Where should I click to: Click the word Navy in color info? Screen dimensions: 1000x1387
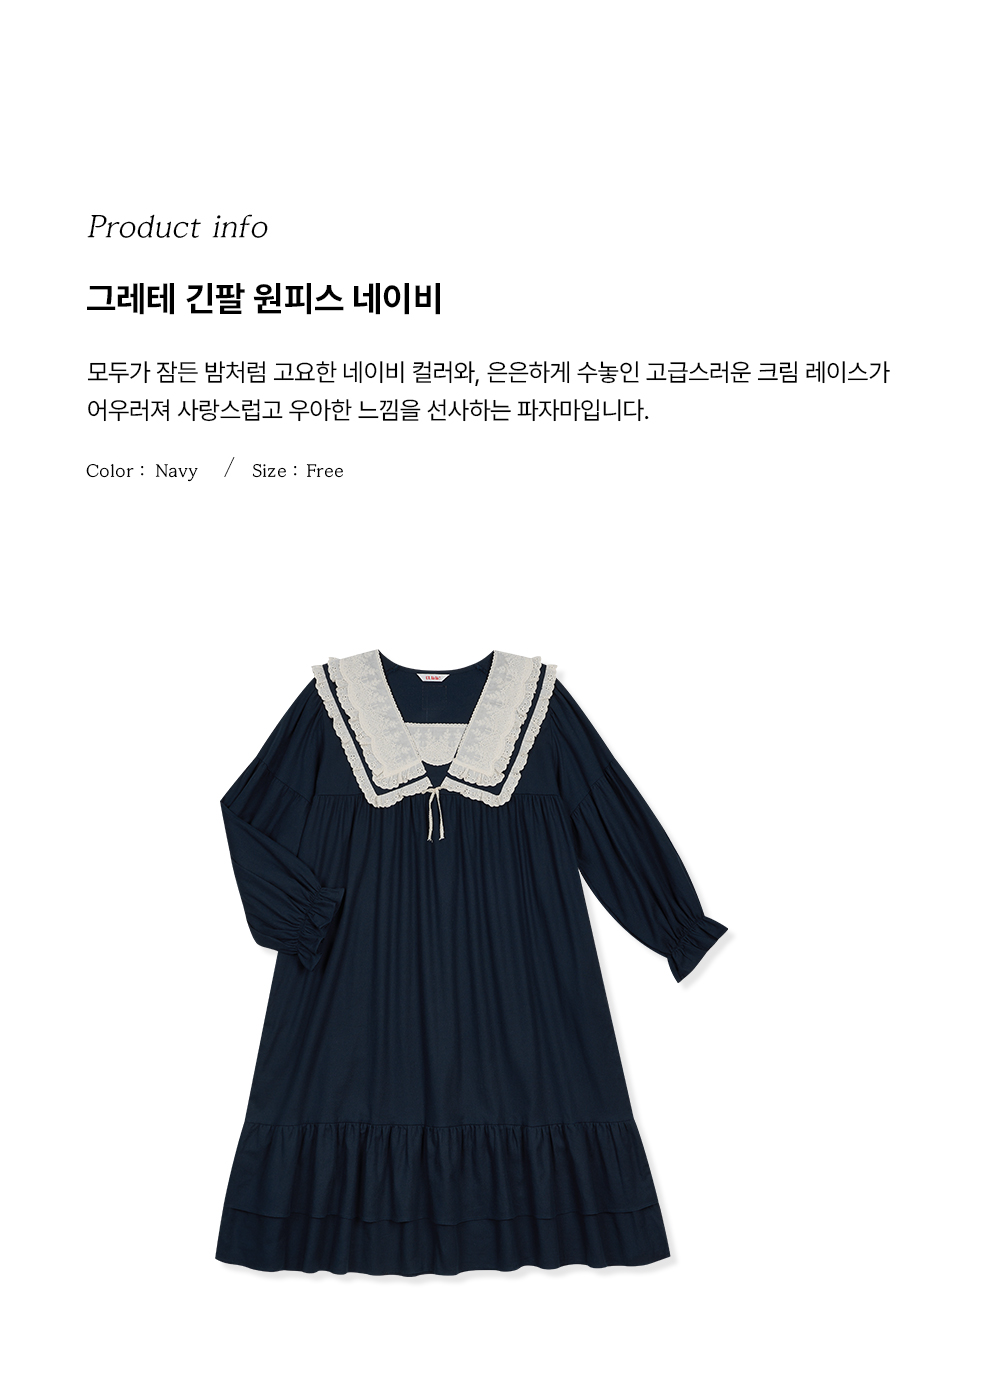tap(177, 471)
